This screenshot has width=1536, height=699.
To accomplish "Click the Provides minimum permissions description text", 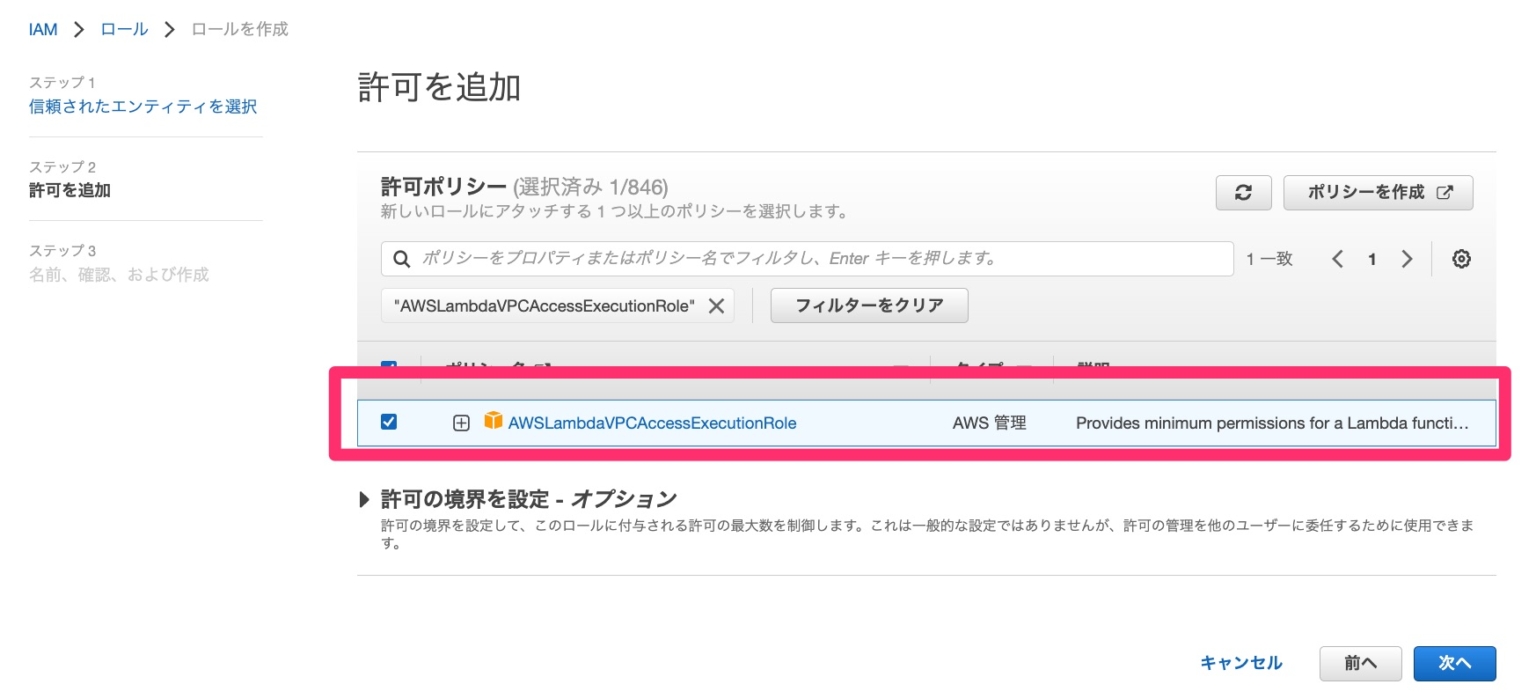I will 1272,423.
